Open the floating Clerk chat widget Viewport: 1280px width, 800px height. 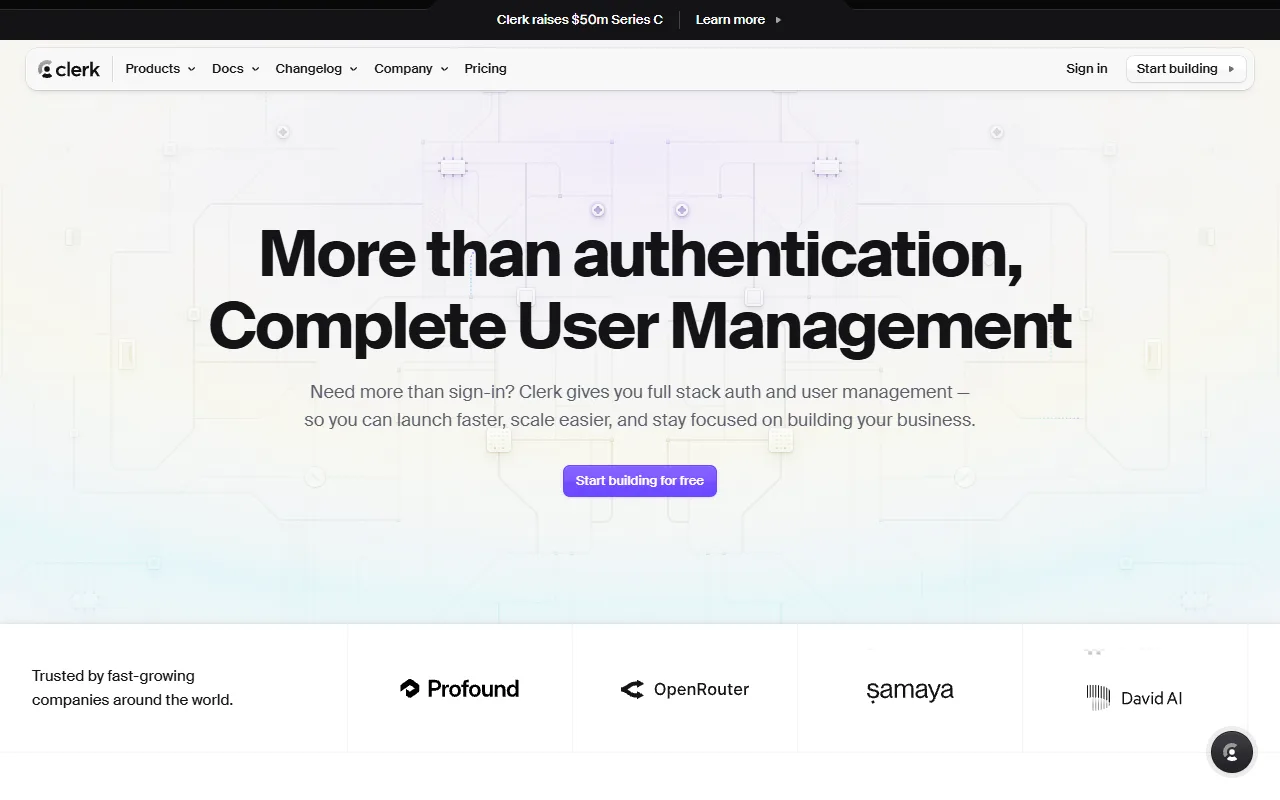[1231, 753]
